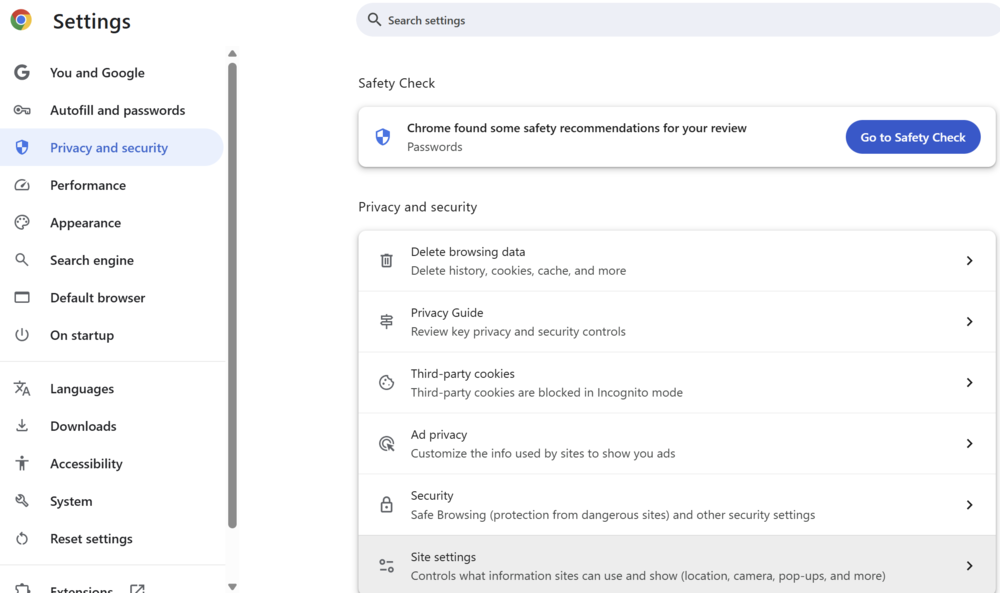This screenshot has width=1000, height=593.
Task: Click the sliders icon for Site settings
Action: click(386, 566)
